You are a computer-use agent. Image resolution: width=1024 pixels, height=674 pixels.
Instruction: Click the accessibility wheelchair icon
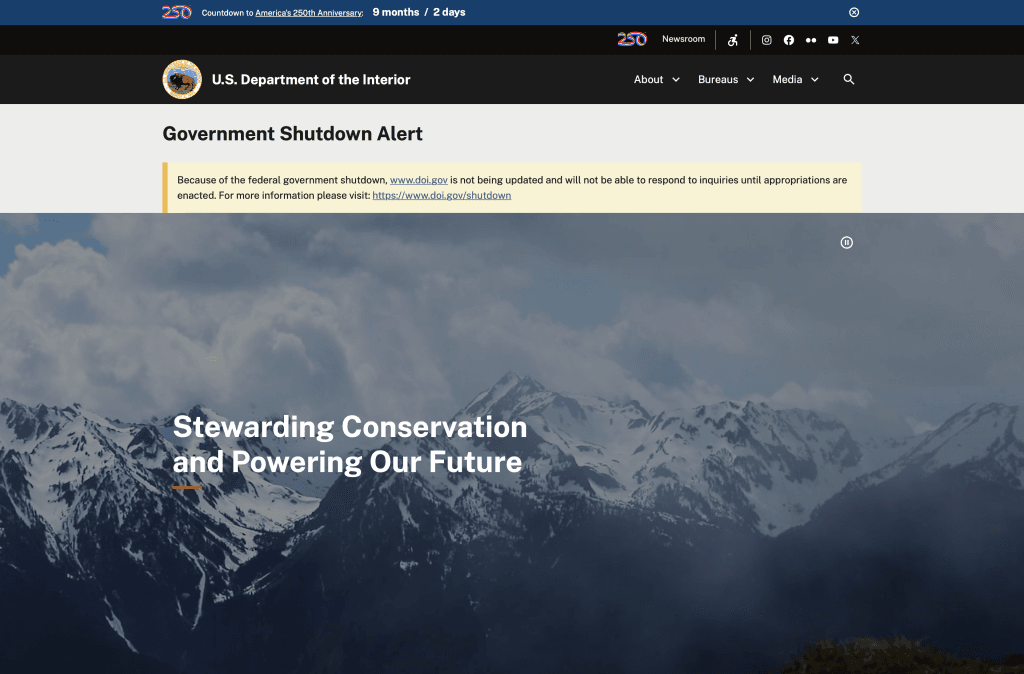(733, 40)
